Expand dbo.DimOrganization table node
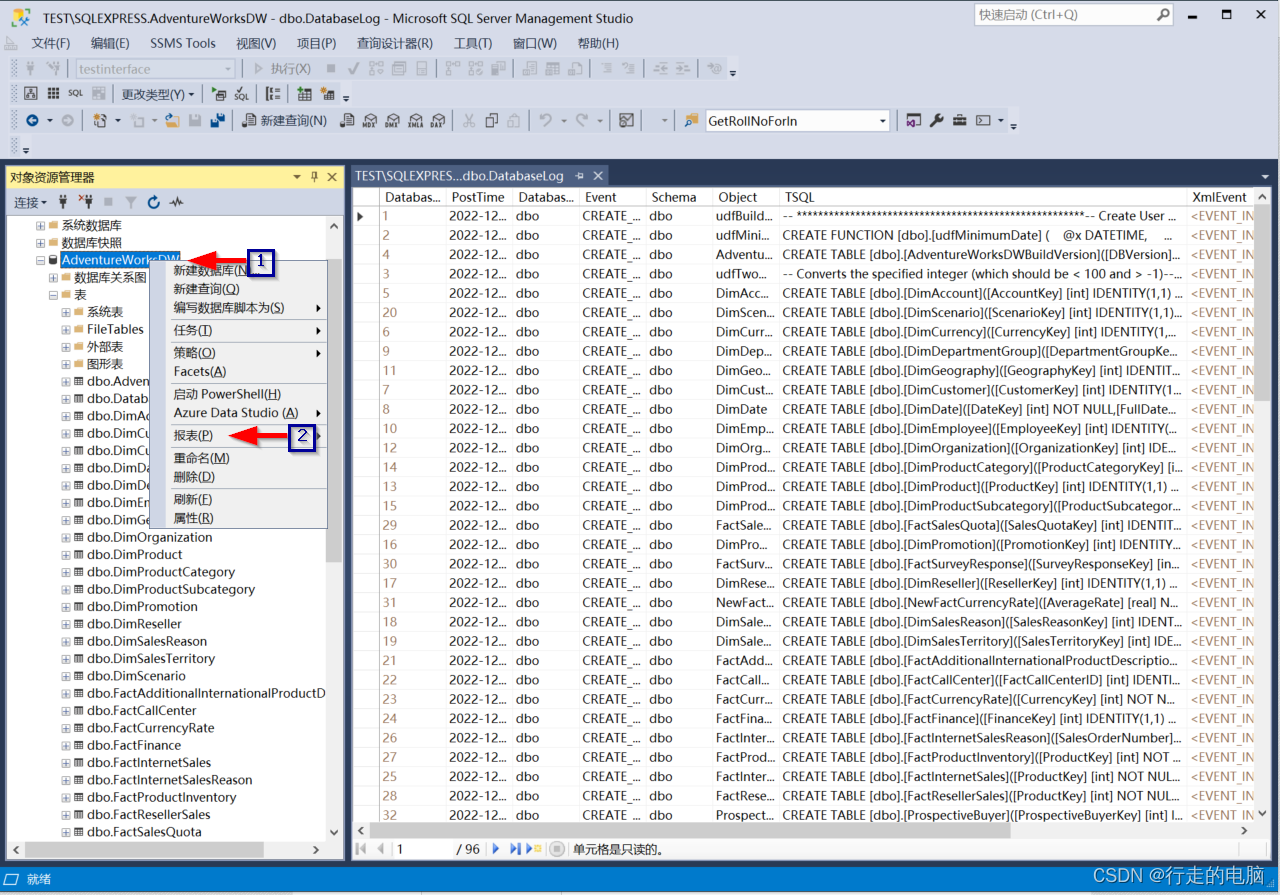 click(x=66, y=537)
